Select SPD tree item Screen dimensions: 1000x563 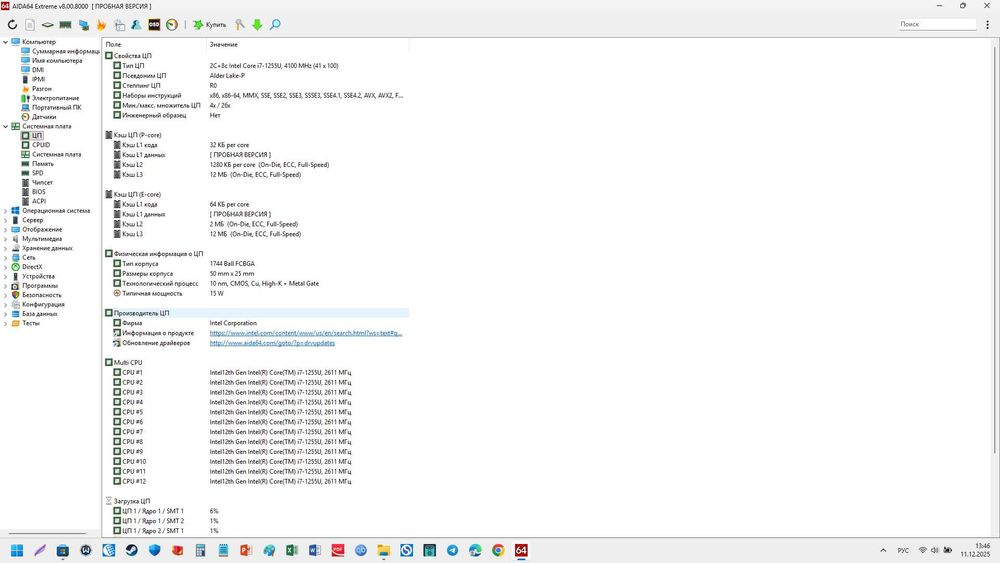(x=38, y=173)
